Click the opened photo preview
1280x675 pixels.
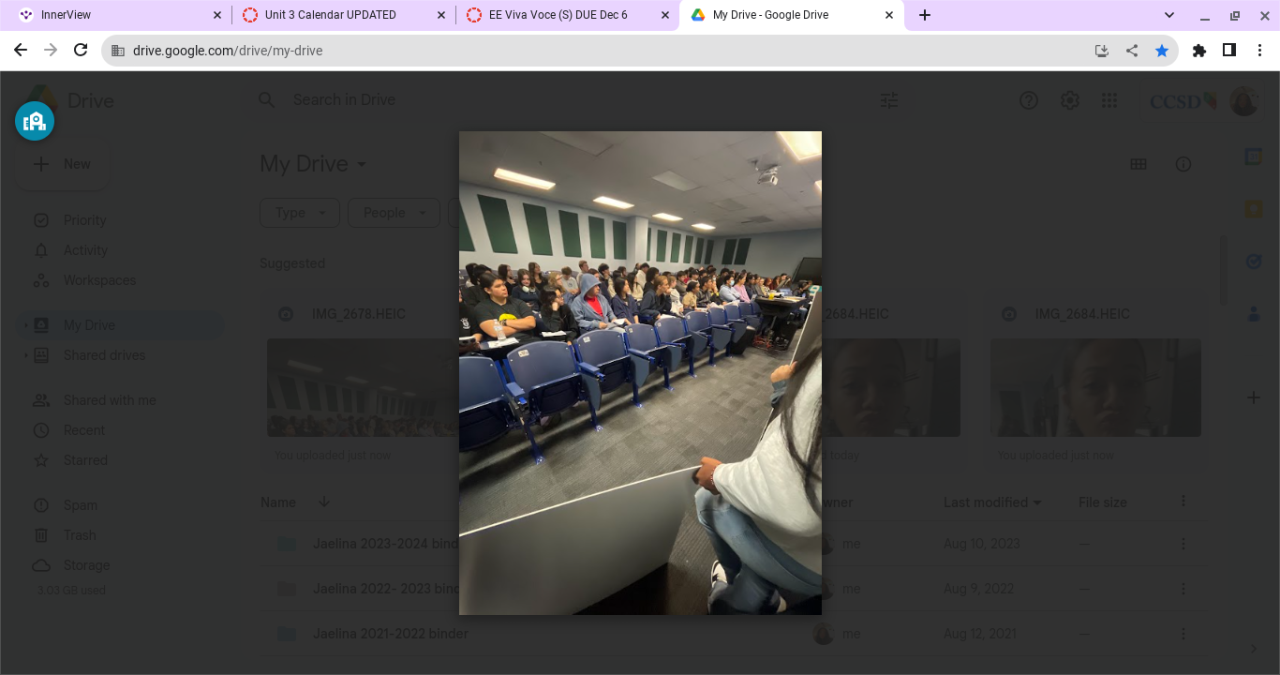coord(640,373)
